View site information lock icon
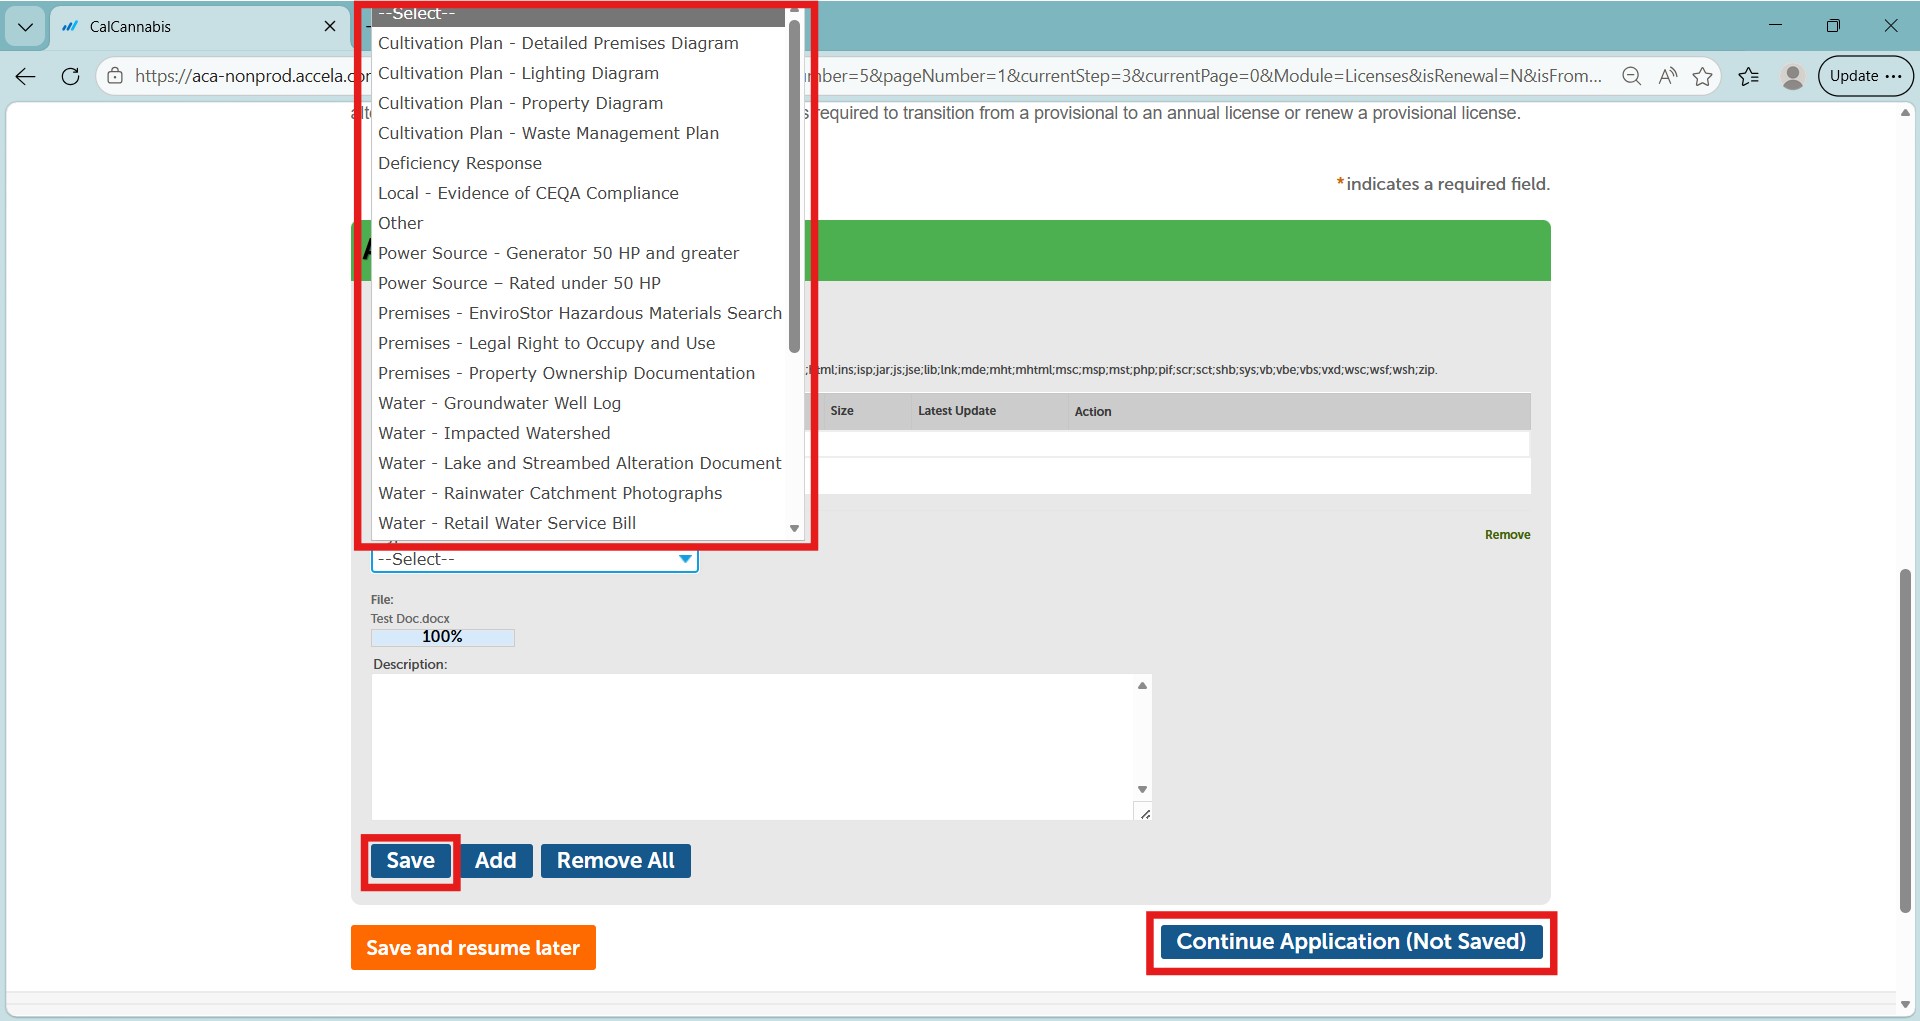 click(x=116, y=76)
